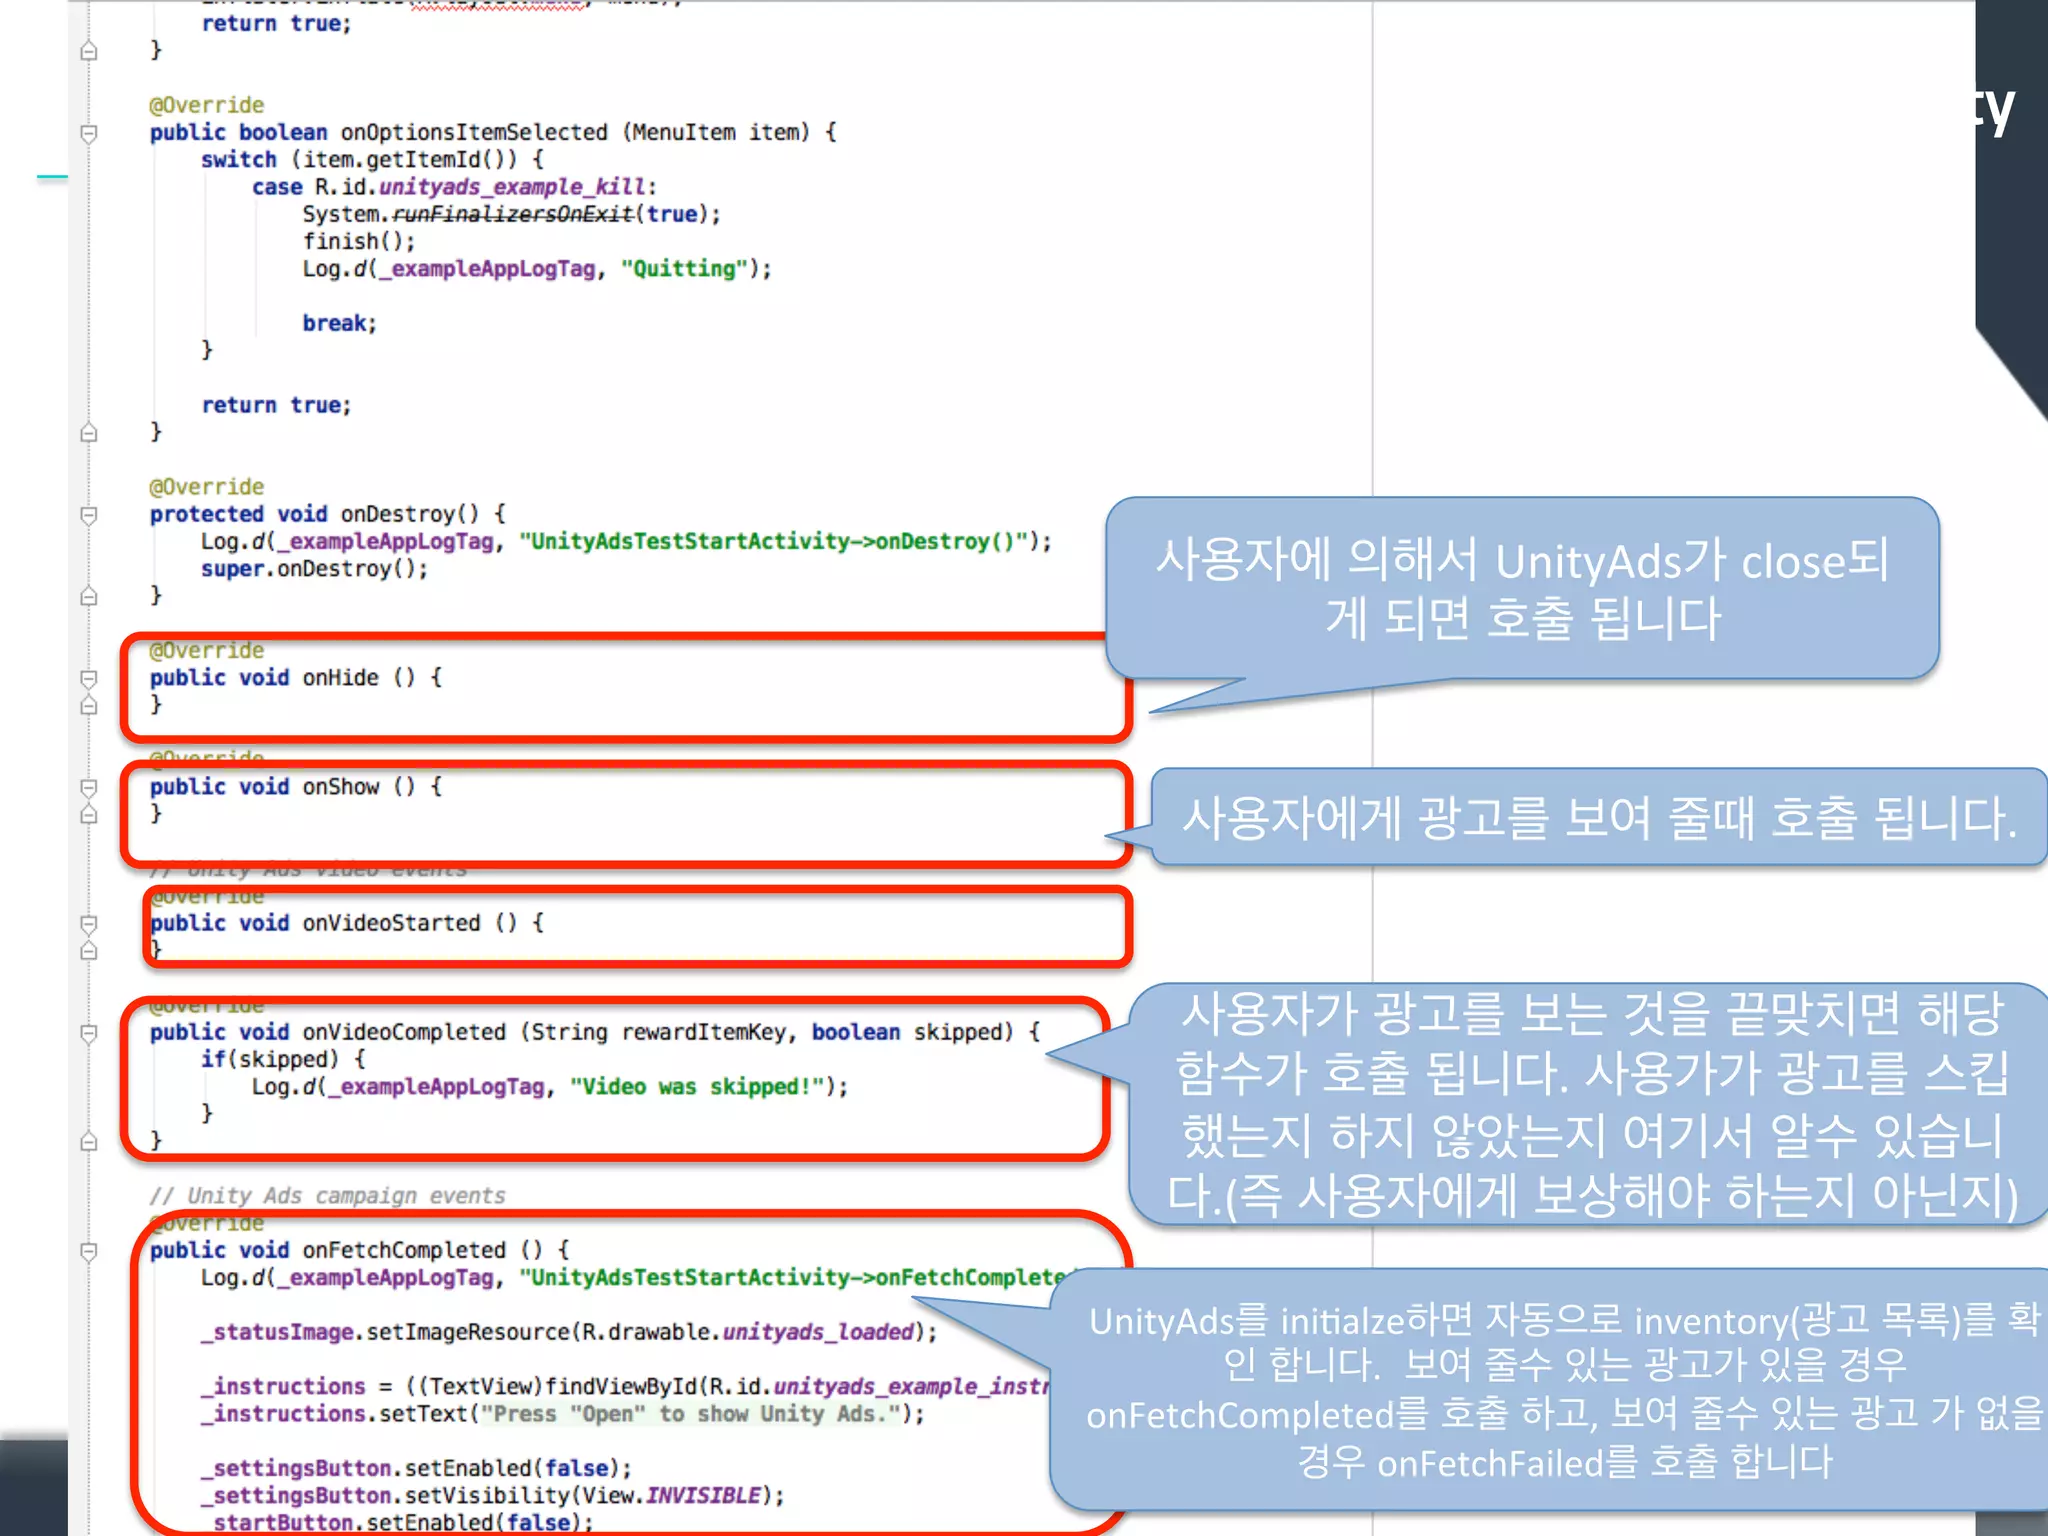Click the "UnityAdsTestStartActivity->onDestroy()" string
The height and width of the screenshot is (1536, 2048).
tap(774, 541)
